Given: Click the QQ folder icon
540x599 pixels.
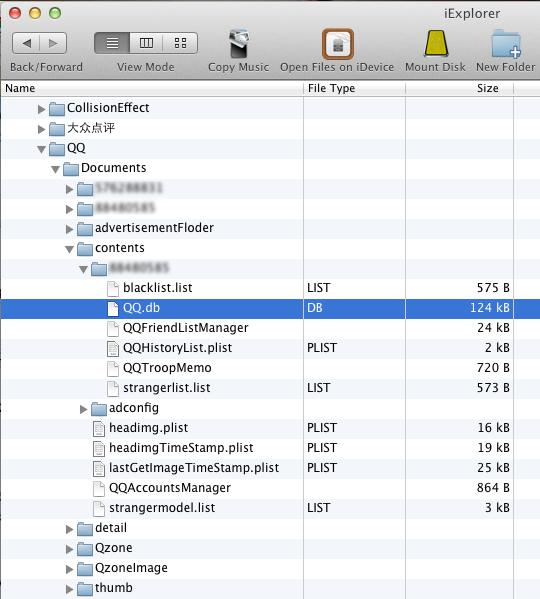Looking at the screenshot, I should tap(57, 149).
